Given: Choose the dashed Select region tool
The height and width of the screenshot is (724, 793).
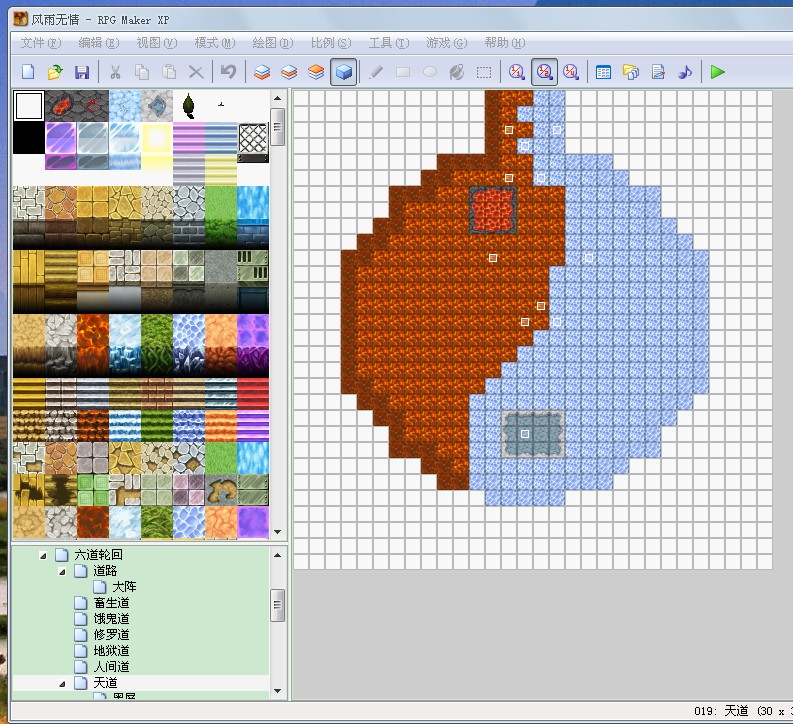Looking at the screenshot, I should (484, 72).
